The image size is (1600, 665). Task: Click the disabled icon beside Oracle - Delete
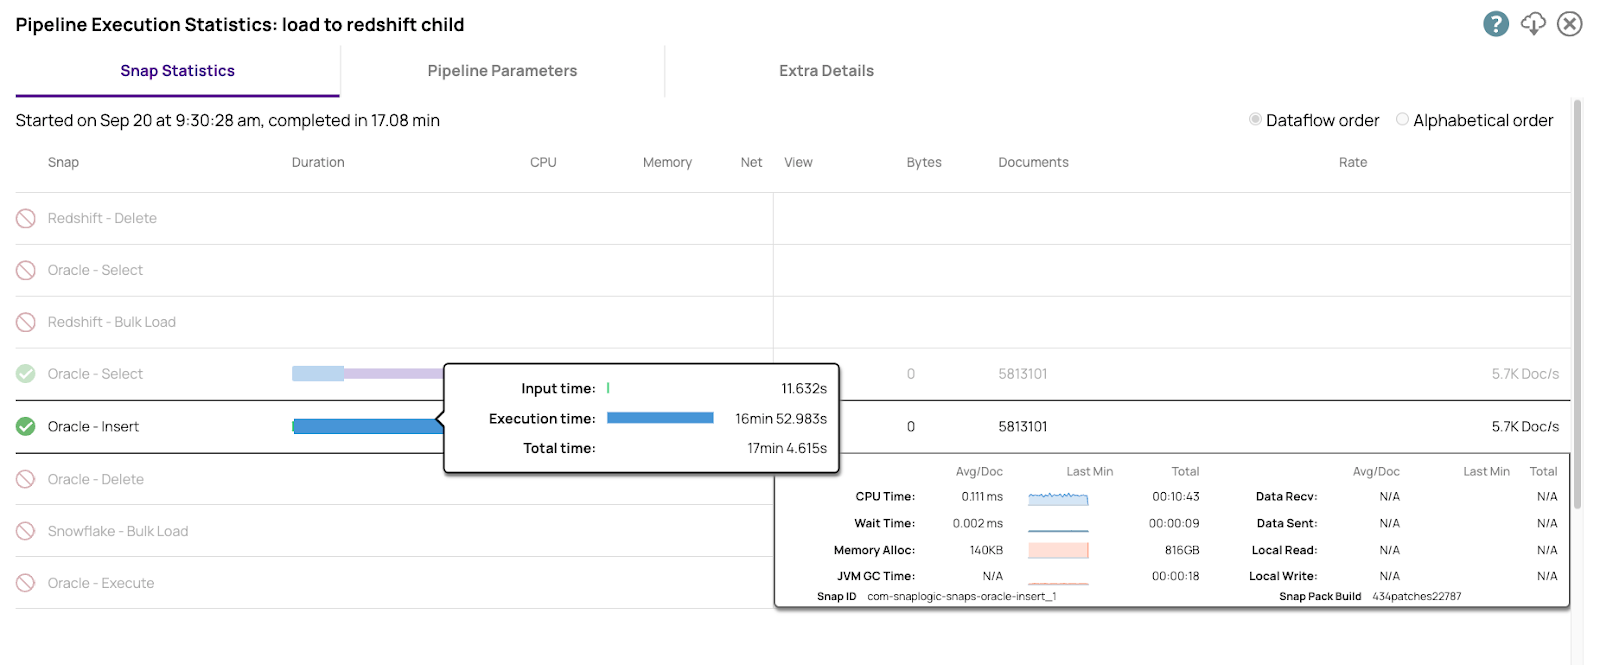pyautogui.click(x=26, y=480)
